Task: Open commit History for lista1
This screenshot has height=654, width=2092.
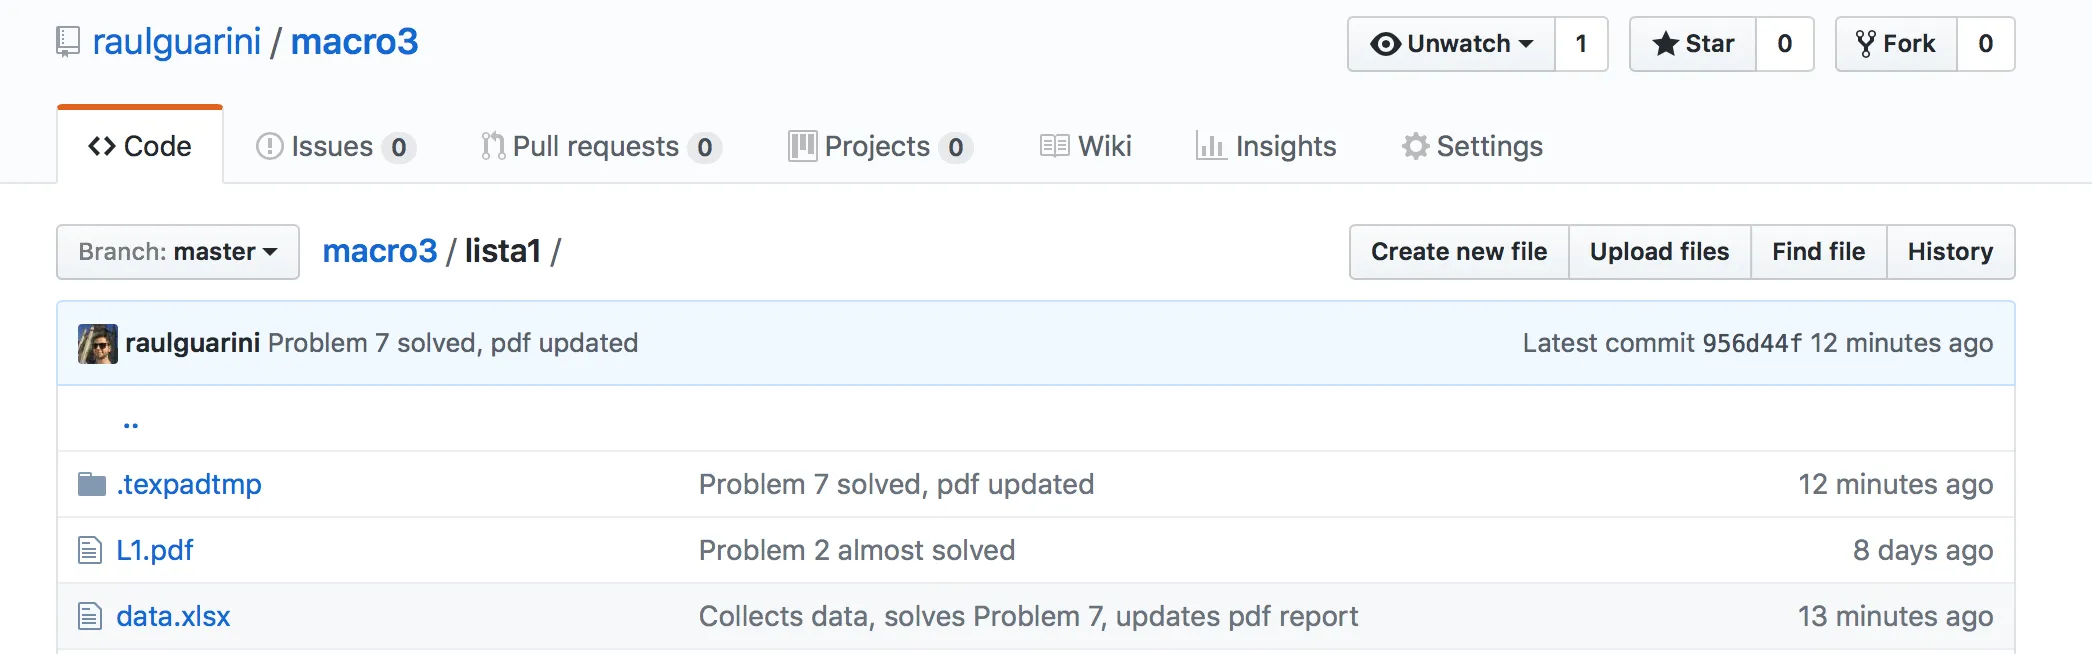Action: (x=1950, y=252)
